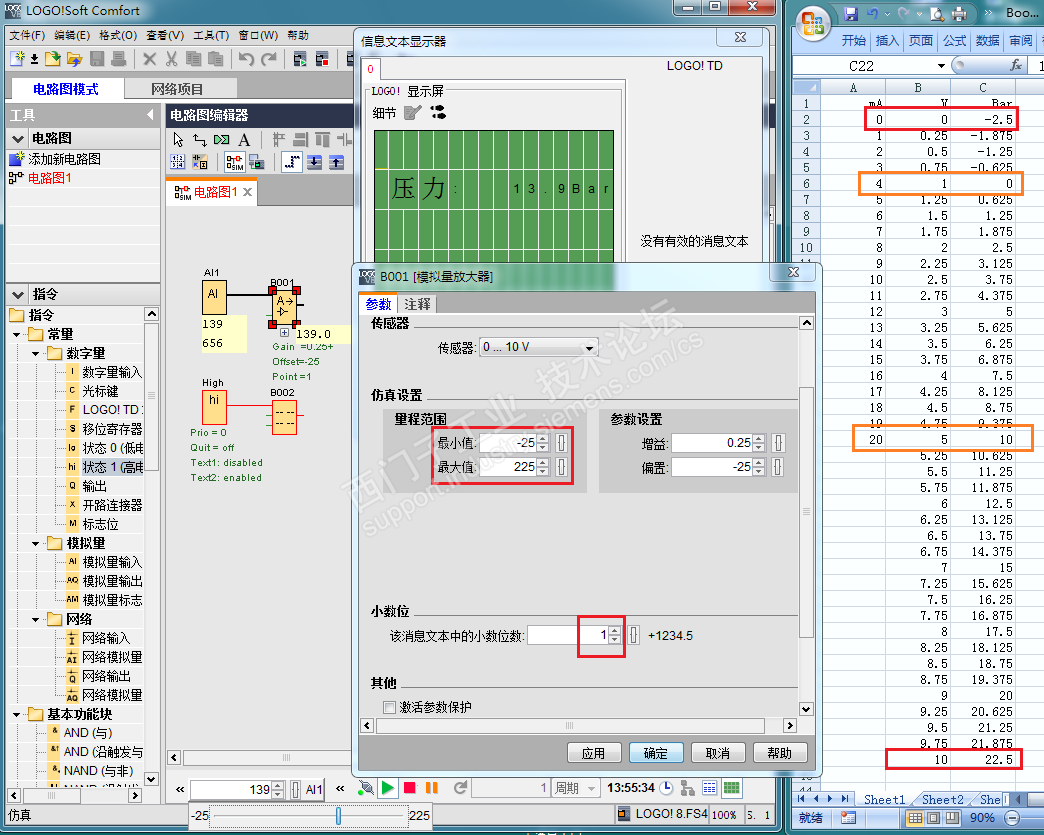Image resolution: width=1044 pixels, height=835 pixels.
Task: Open the 文件(F) menu
Action: 27,35
